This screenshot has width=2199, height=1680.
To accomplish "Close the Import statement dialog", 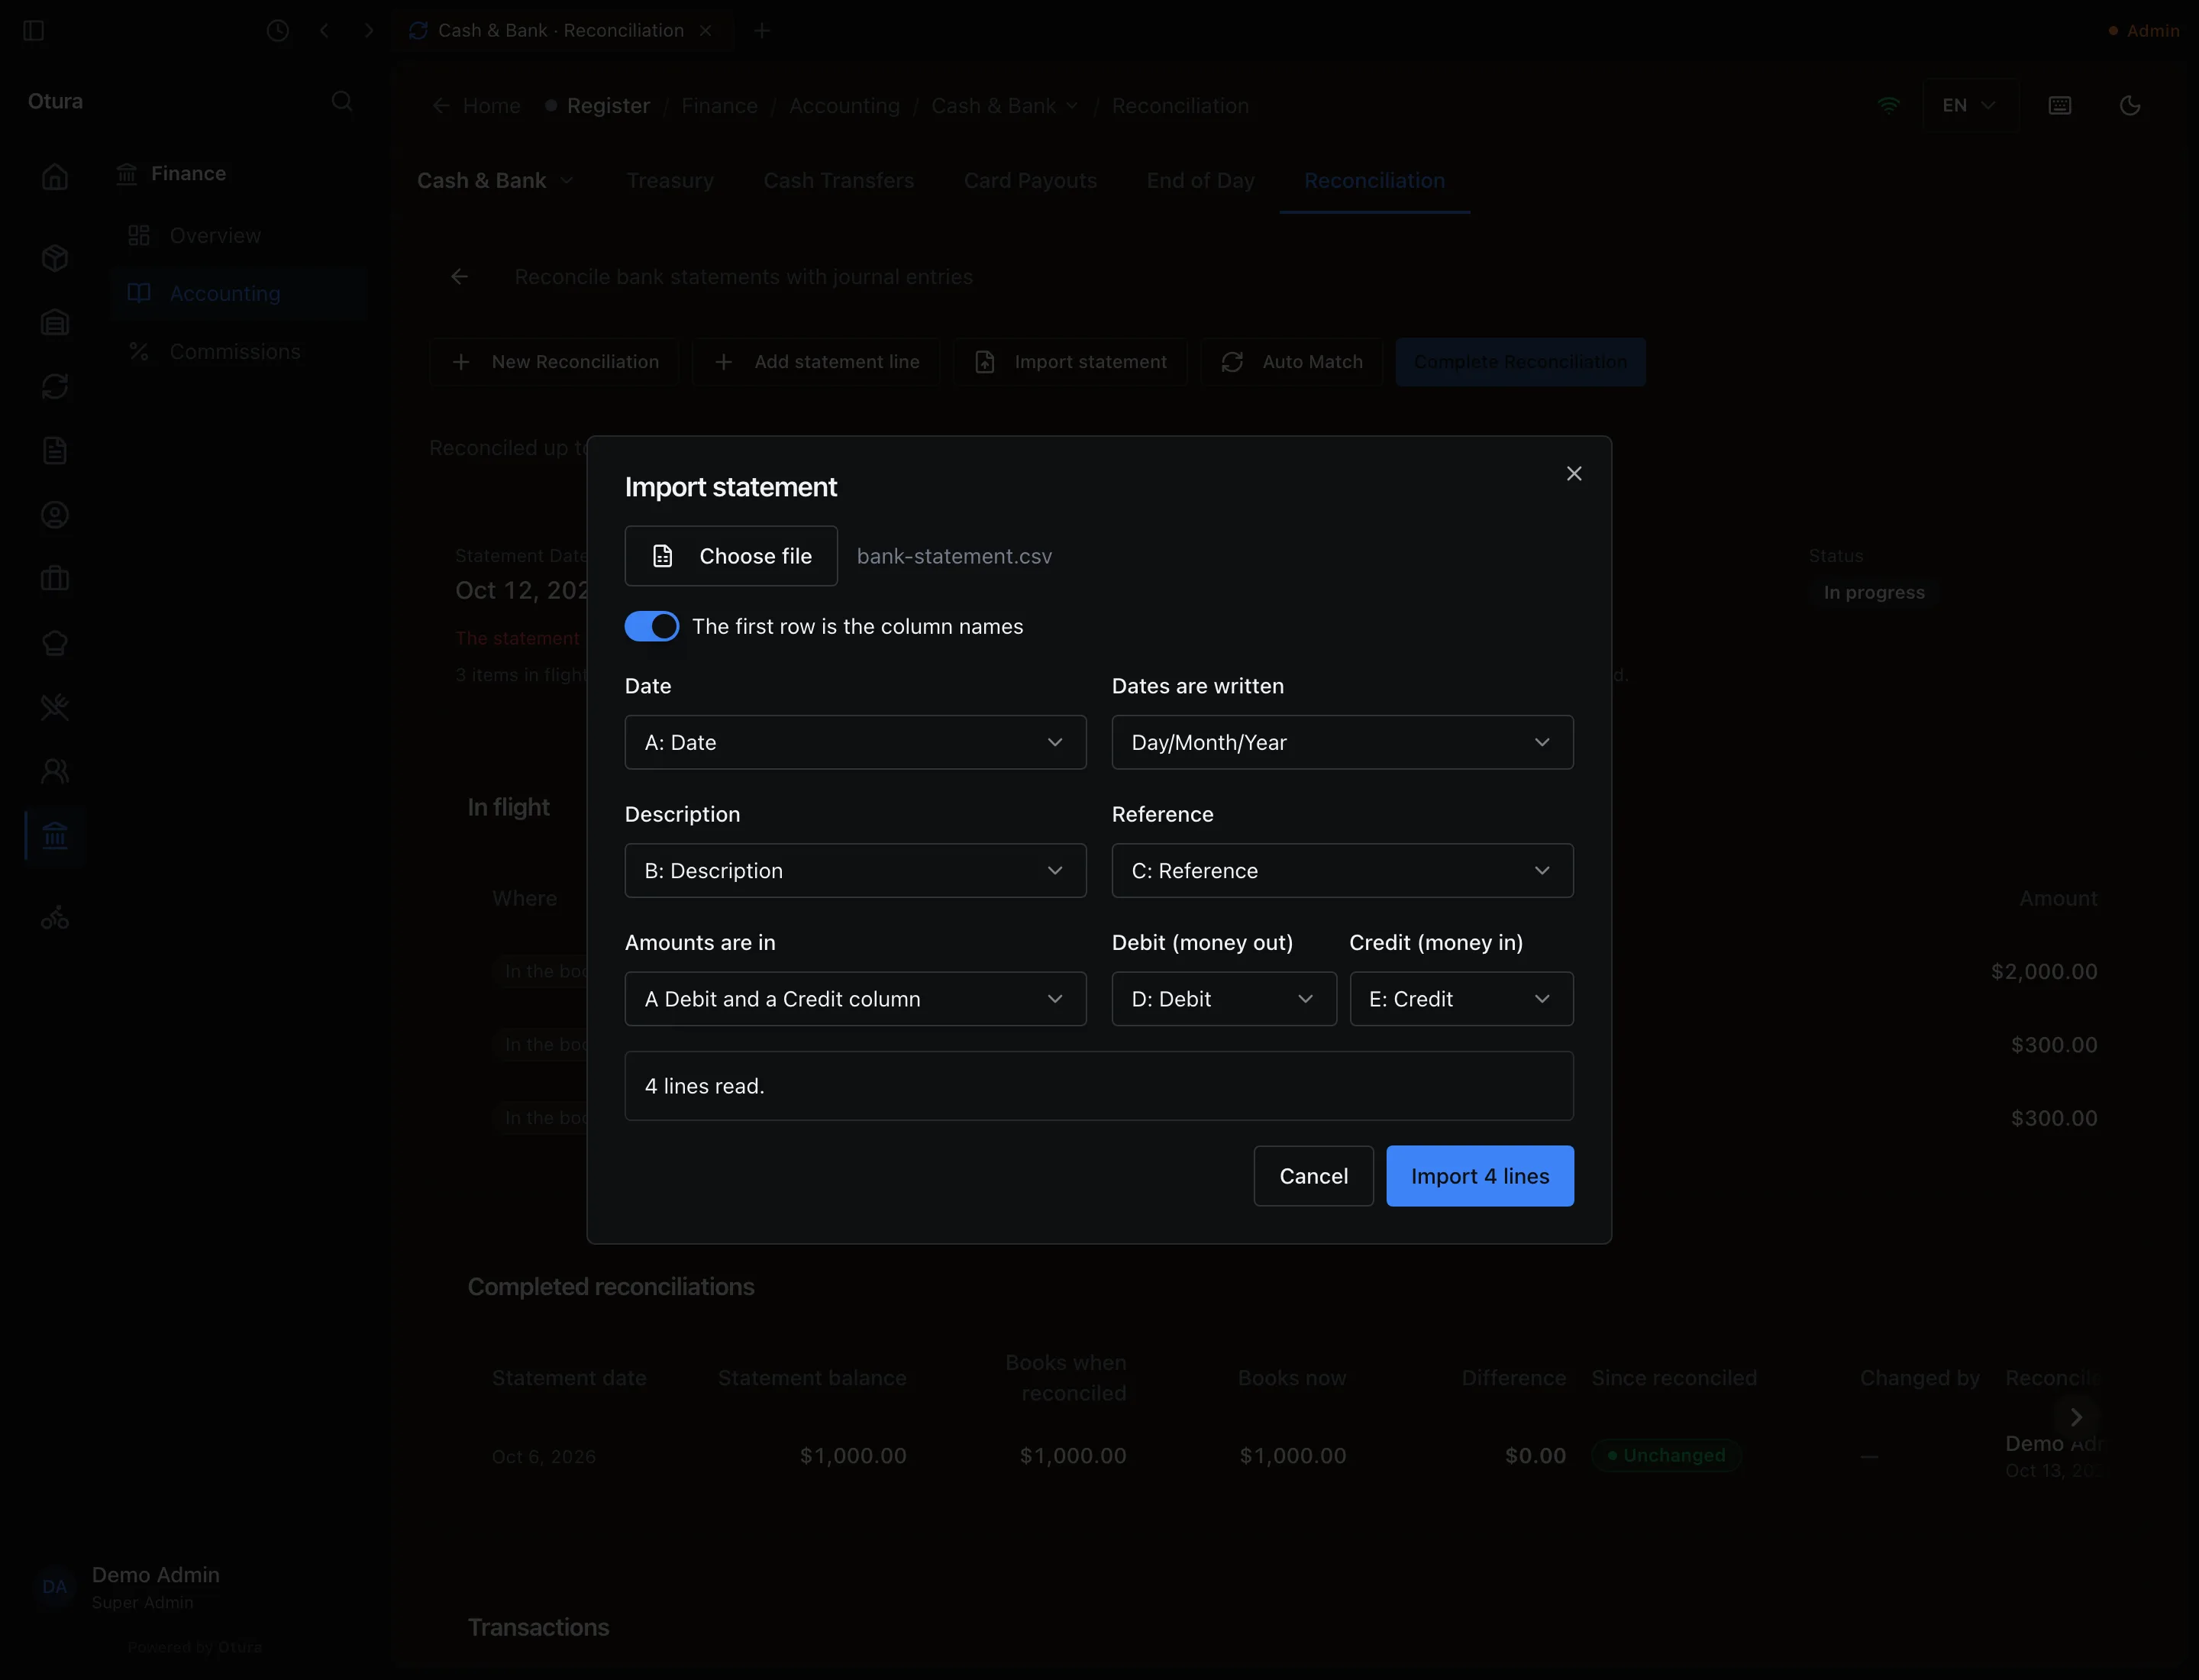I will tap(1573, 474).
